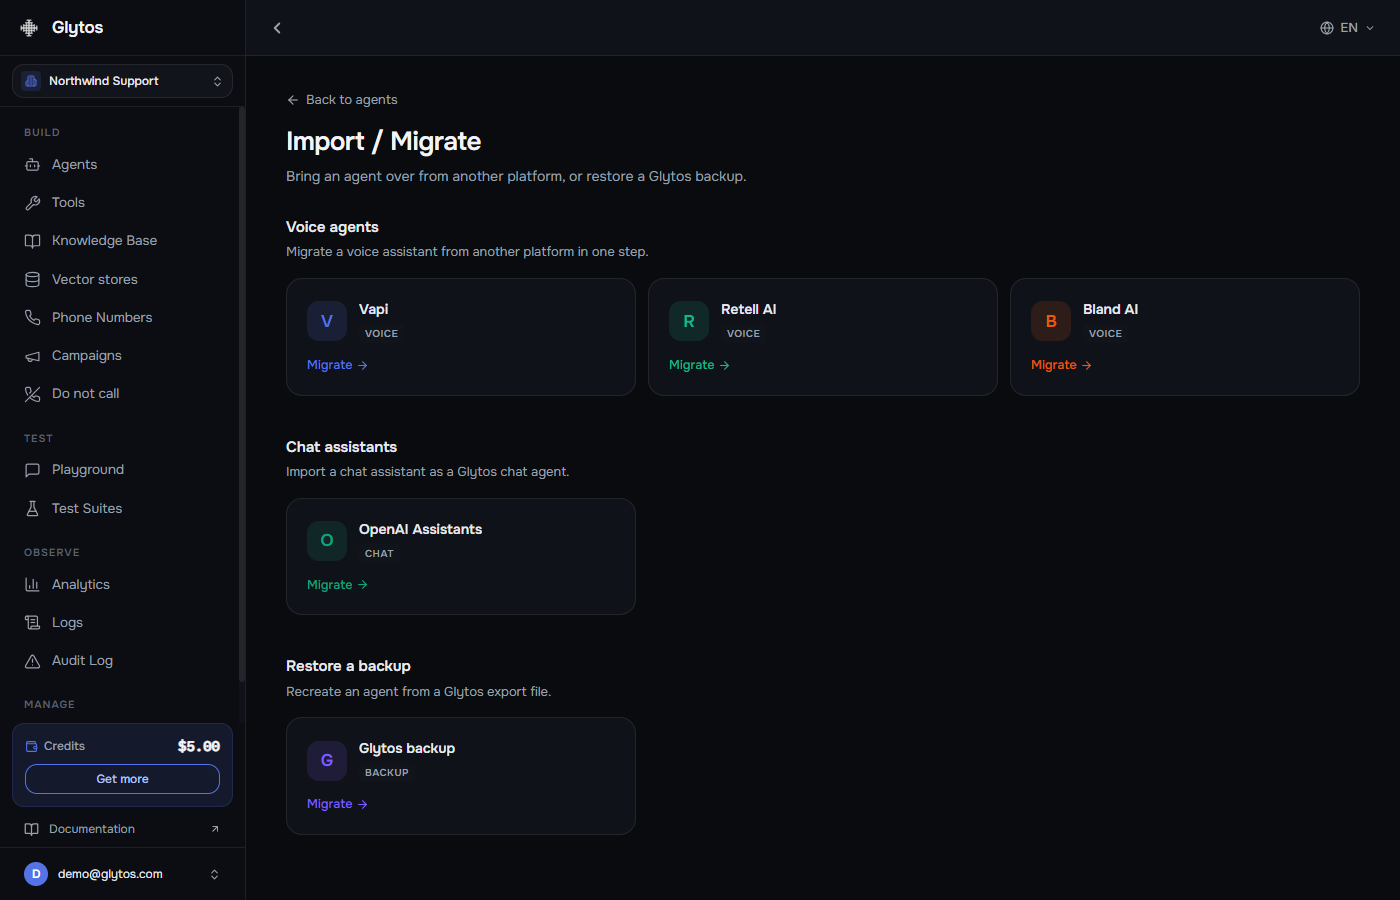This screenshot has height=900, width=1400.
Task: Click the Phone Numbers handset icon
Action: click(x=32, y=318)
